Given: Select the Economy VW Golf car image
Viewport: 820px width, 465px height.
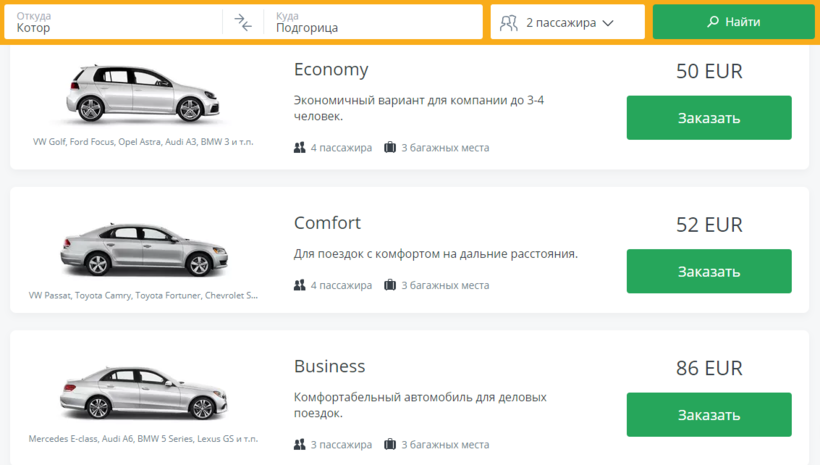Looking at the screenshot, I should (143, 94).
